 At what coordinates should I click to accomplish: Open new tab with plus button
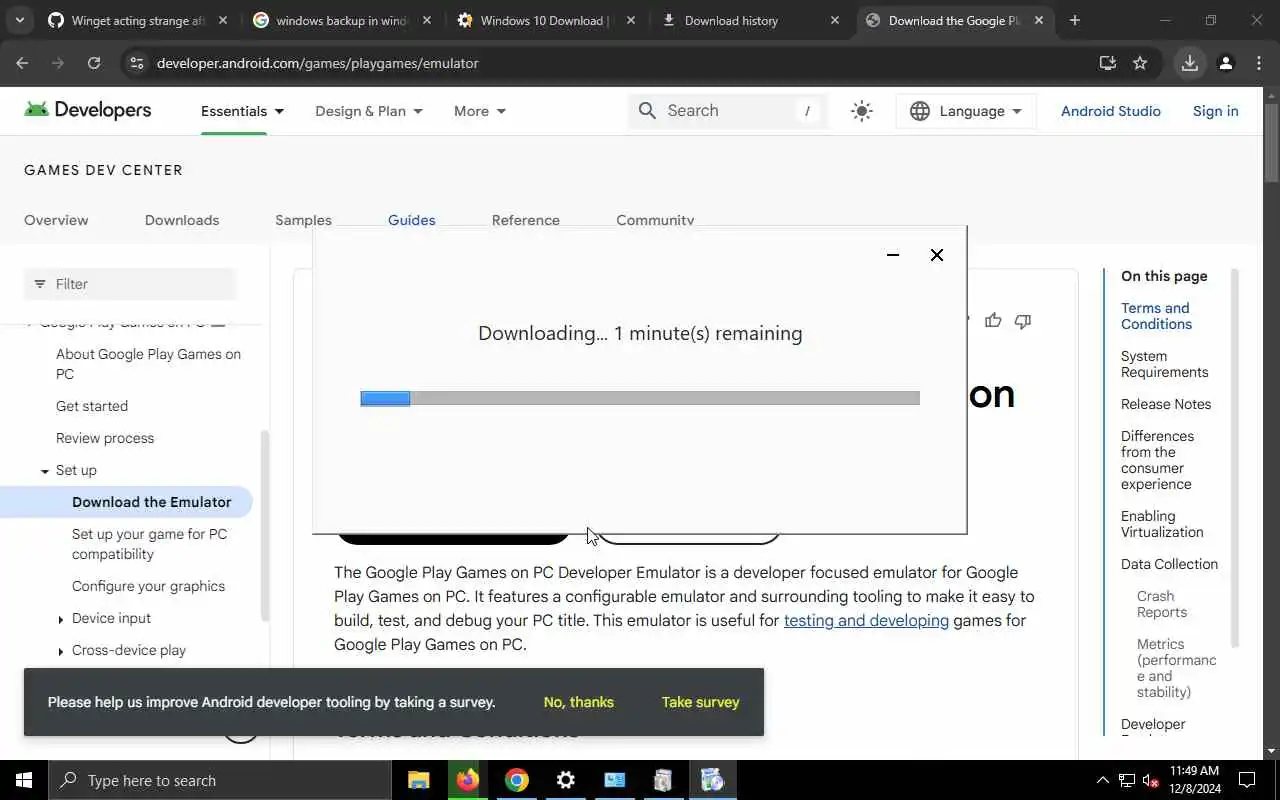(x=1075, y=20)
